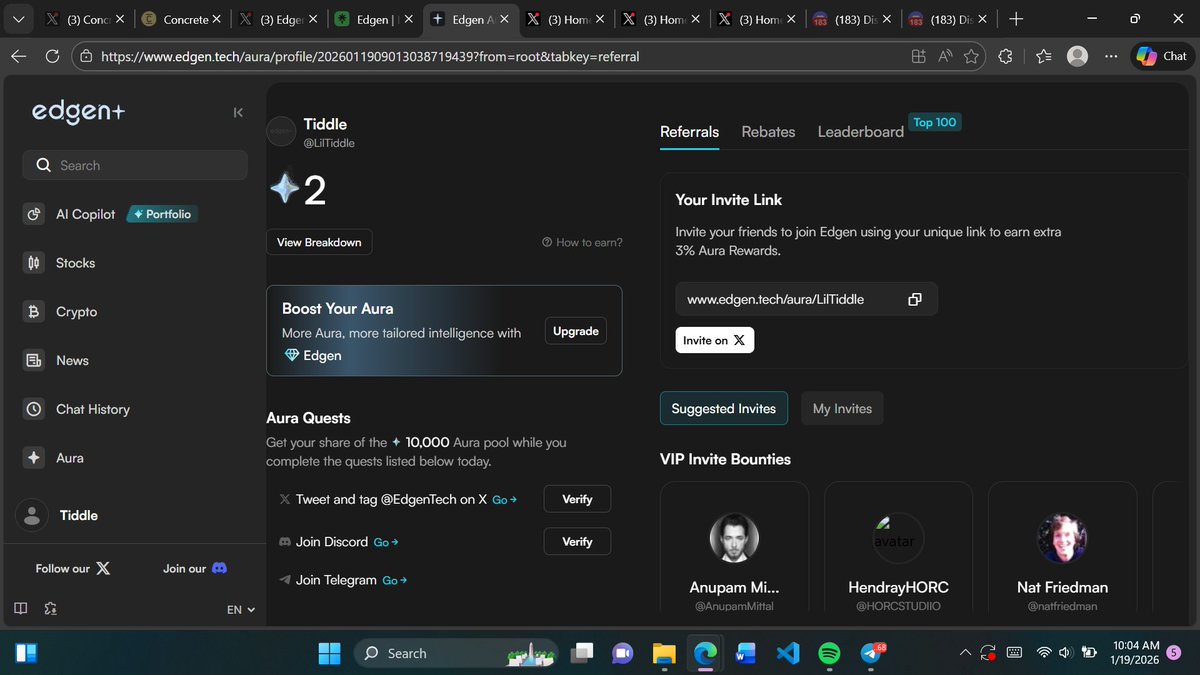Select the Suggested Invites tab
Image resolution: width=1200 pixels, height=675 pixels.
(724, 408)
